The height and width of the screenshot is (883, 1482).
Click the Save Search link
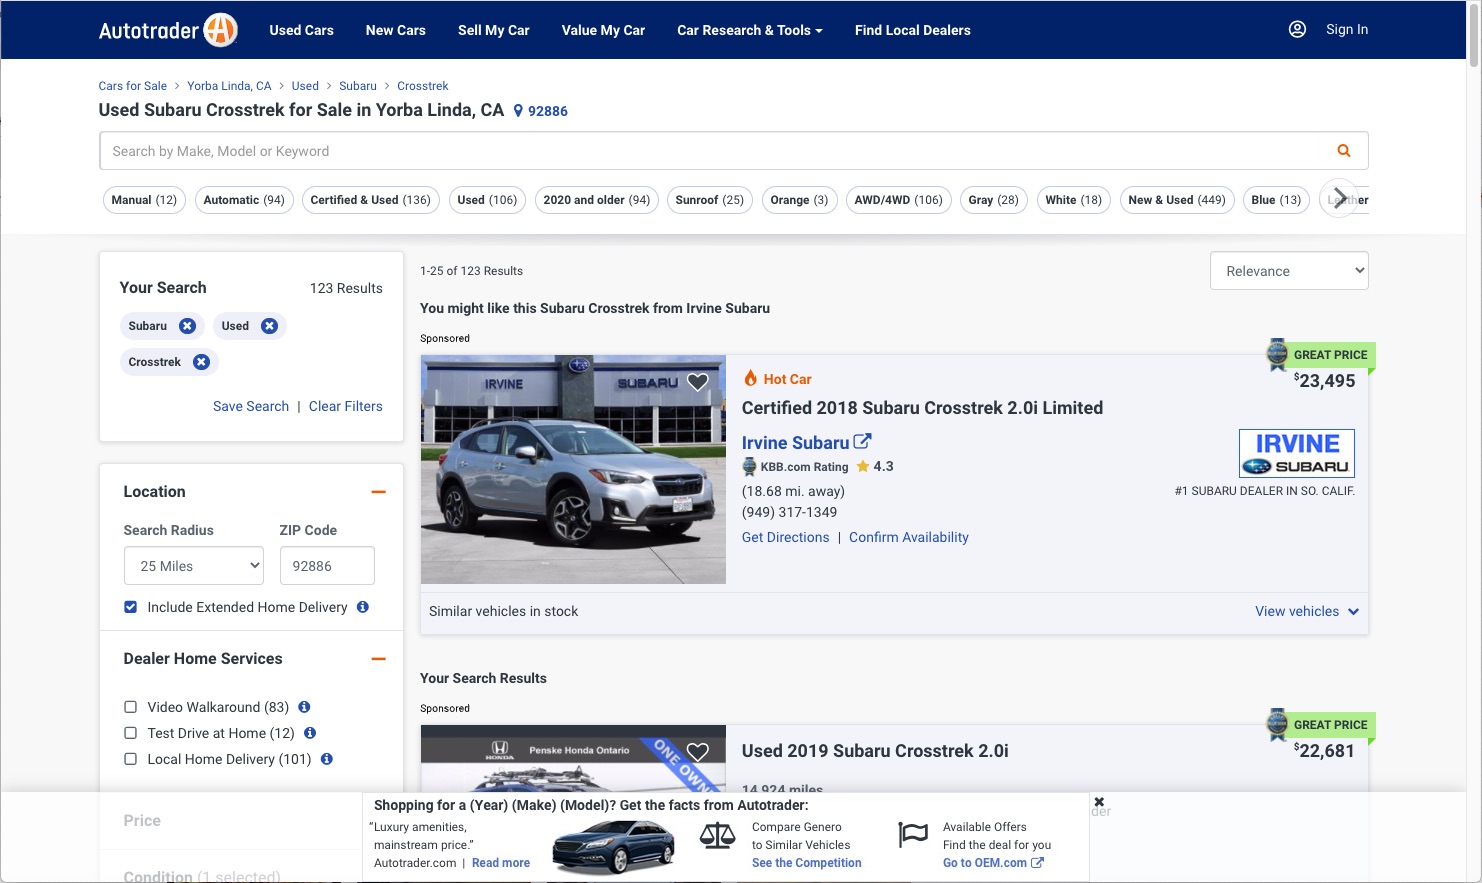pos(251,406)
